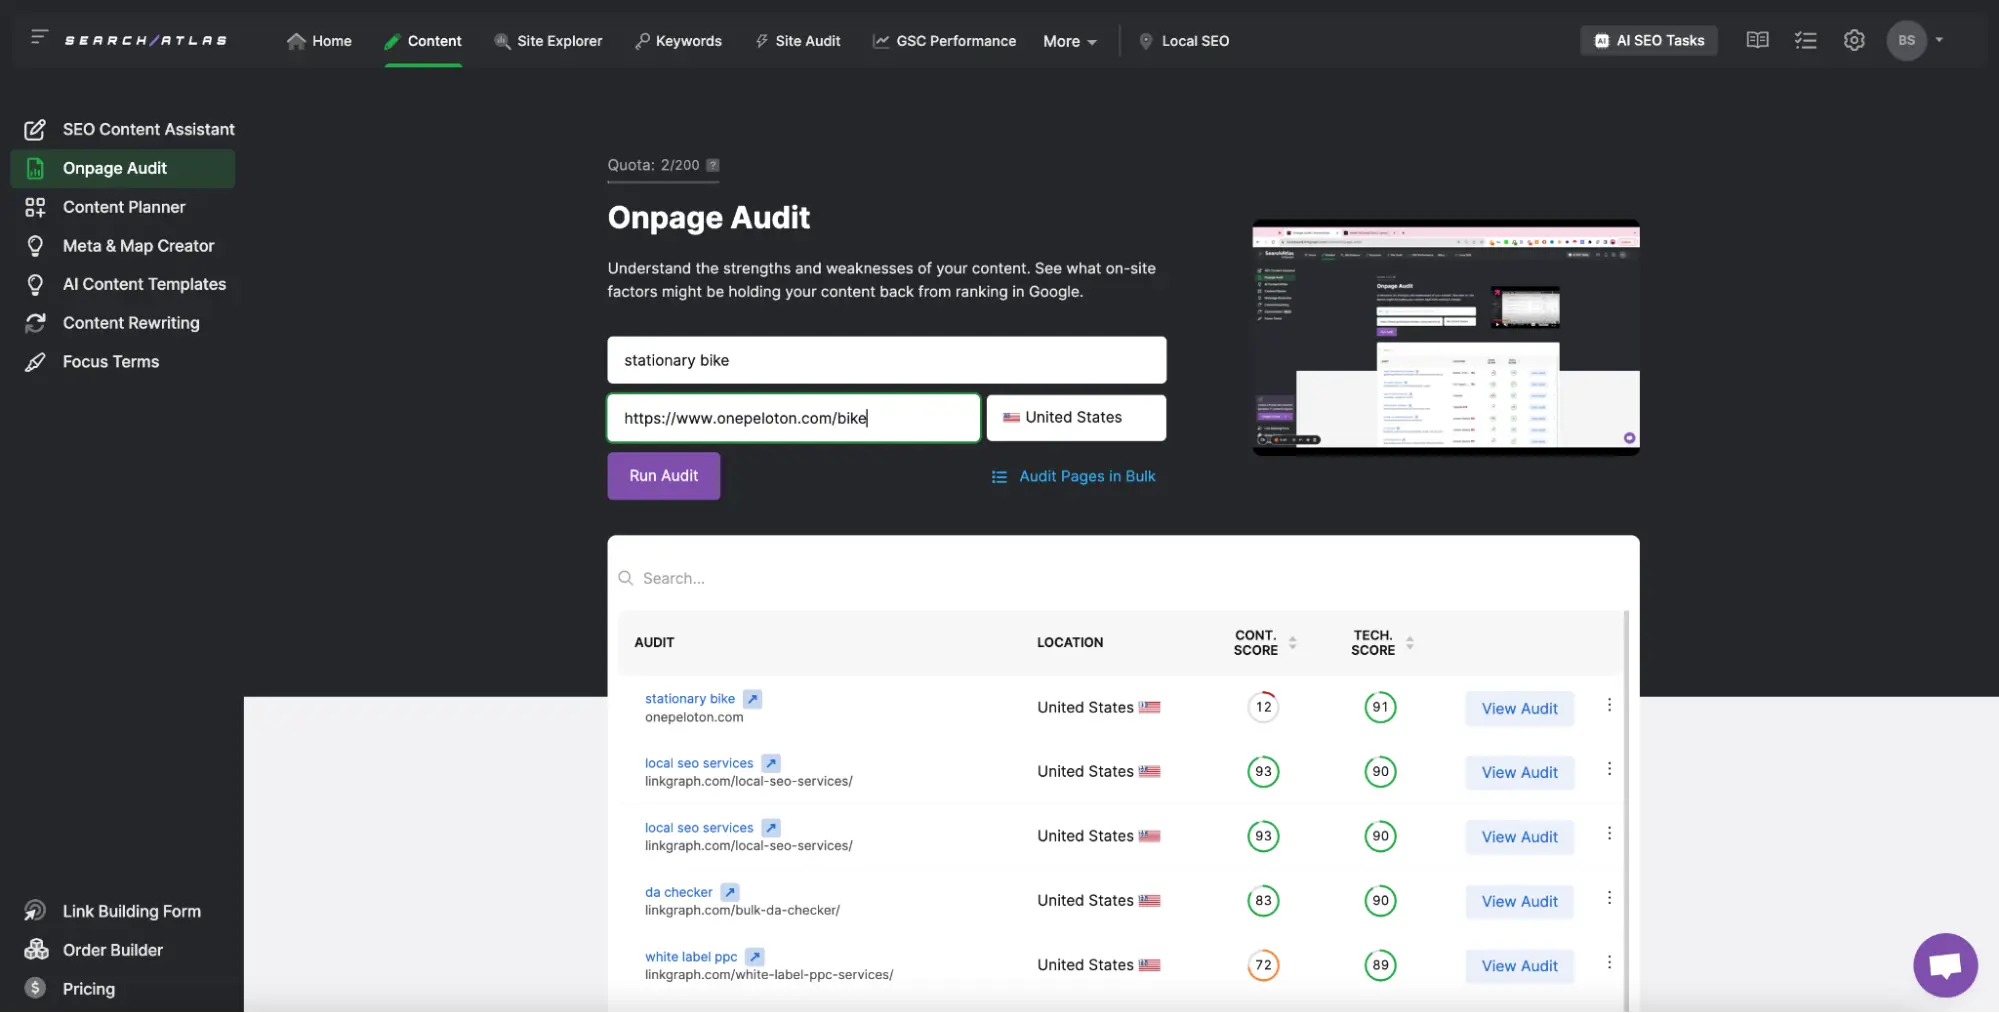Open Site Audit tab

pyautogui.click(x=798, y=41)
